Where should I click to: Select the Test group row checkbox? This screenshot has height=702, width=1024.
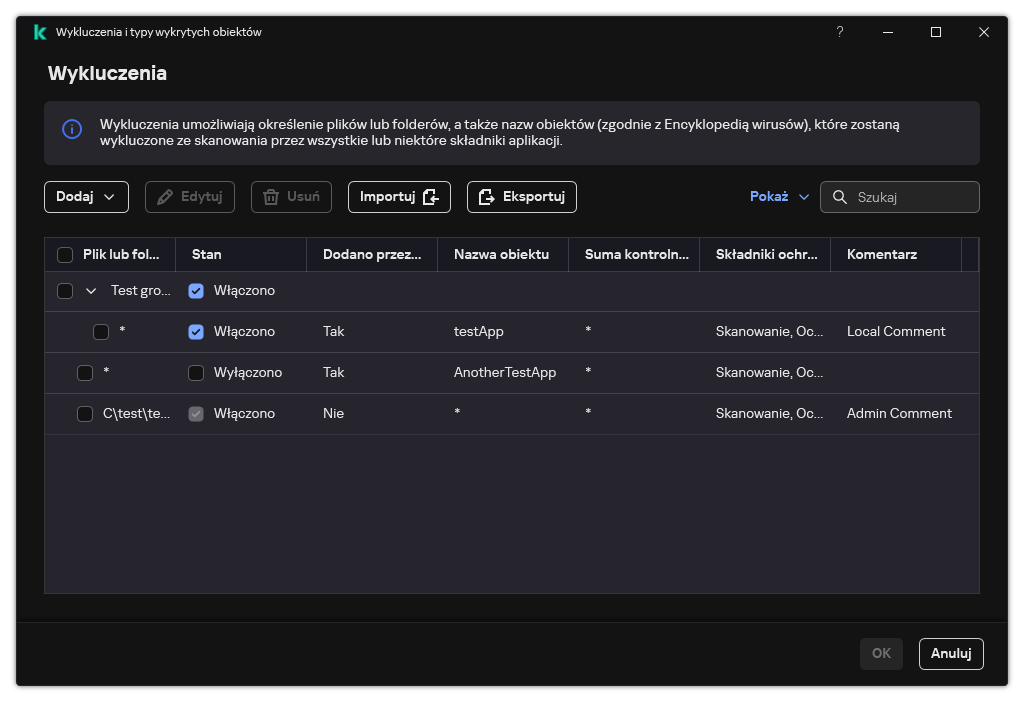[65, 291]
